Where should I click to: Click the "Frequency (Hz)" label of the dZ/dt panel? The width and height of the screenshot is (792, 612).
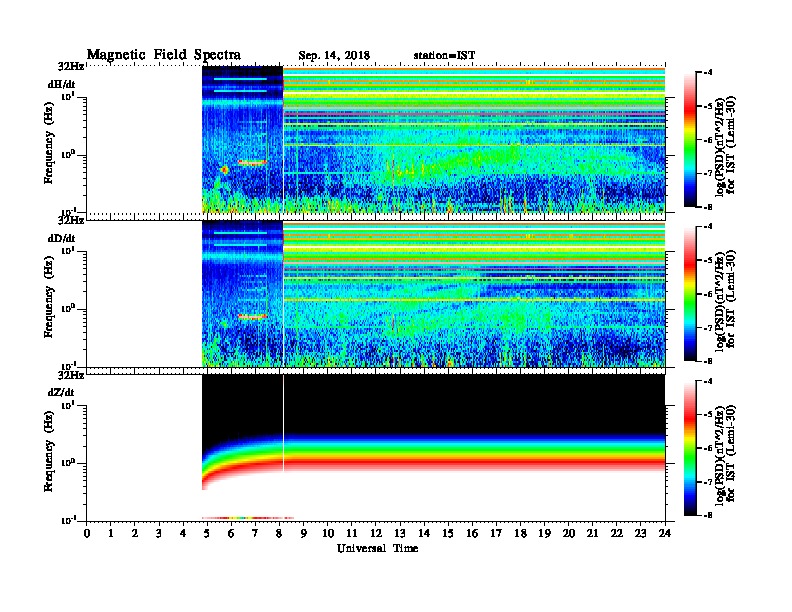point(48,451)
